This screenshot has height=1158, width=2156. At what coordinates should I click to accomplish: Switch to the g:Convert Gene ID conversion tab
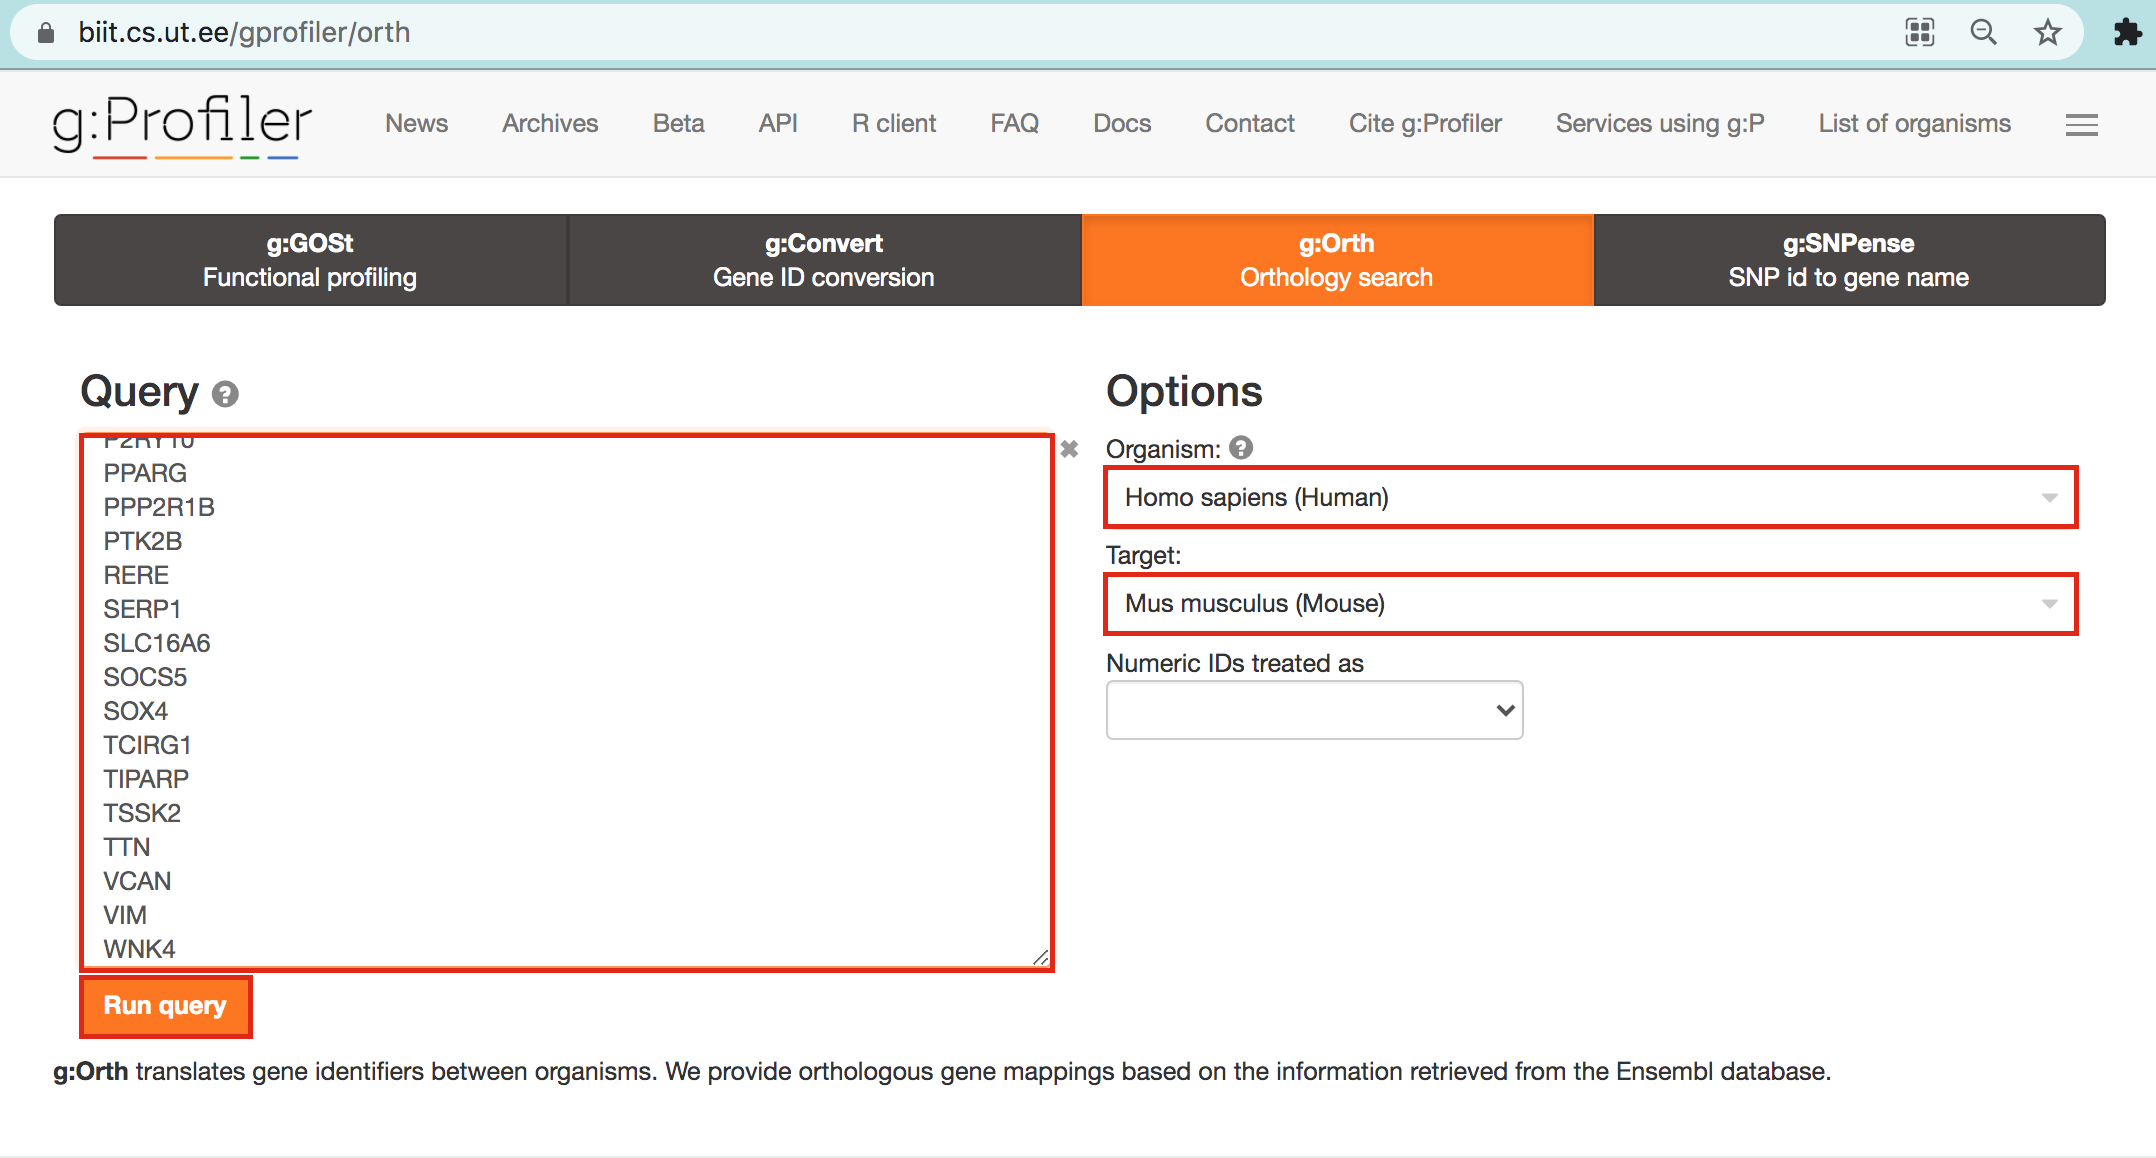point(823,260)
